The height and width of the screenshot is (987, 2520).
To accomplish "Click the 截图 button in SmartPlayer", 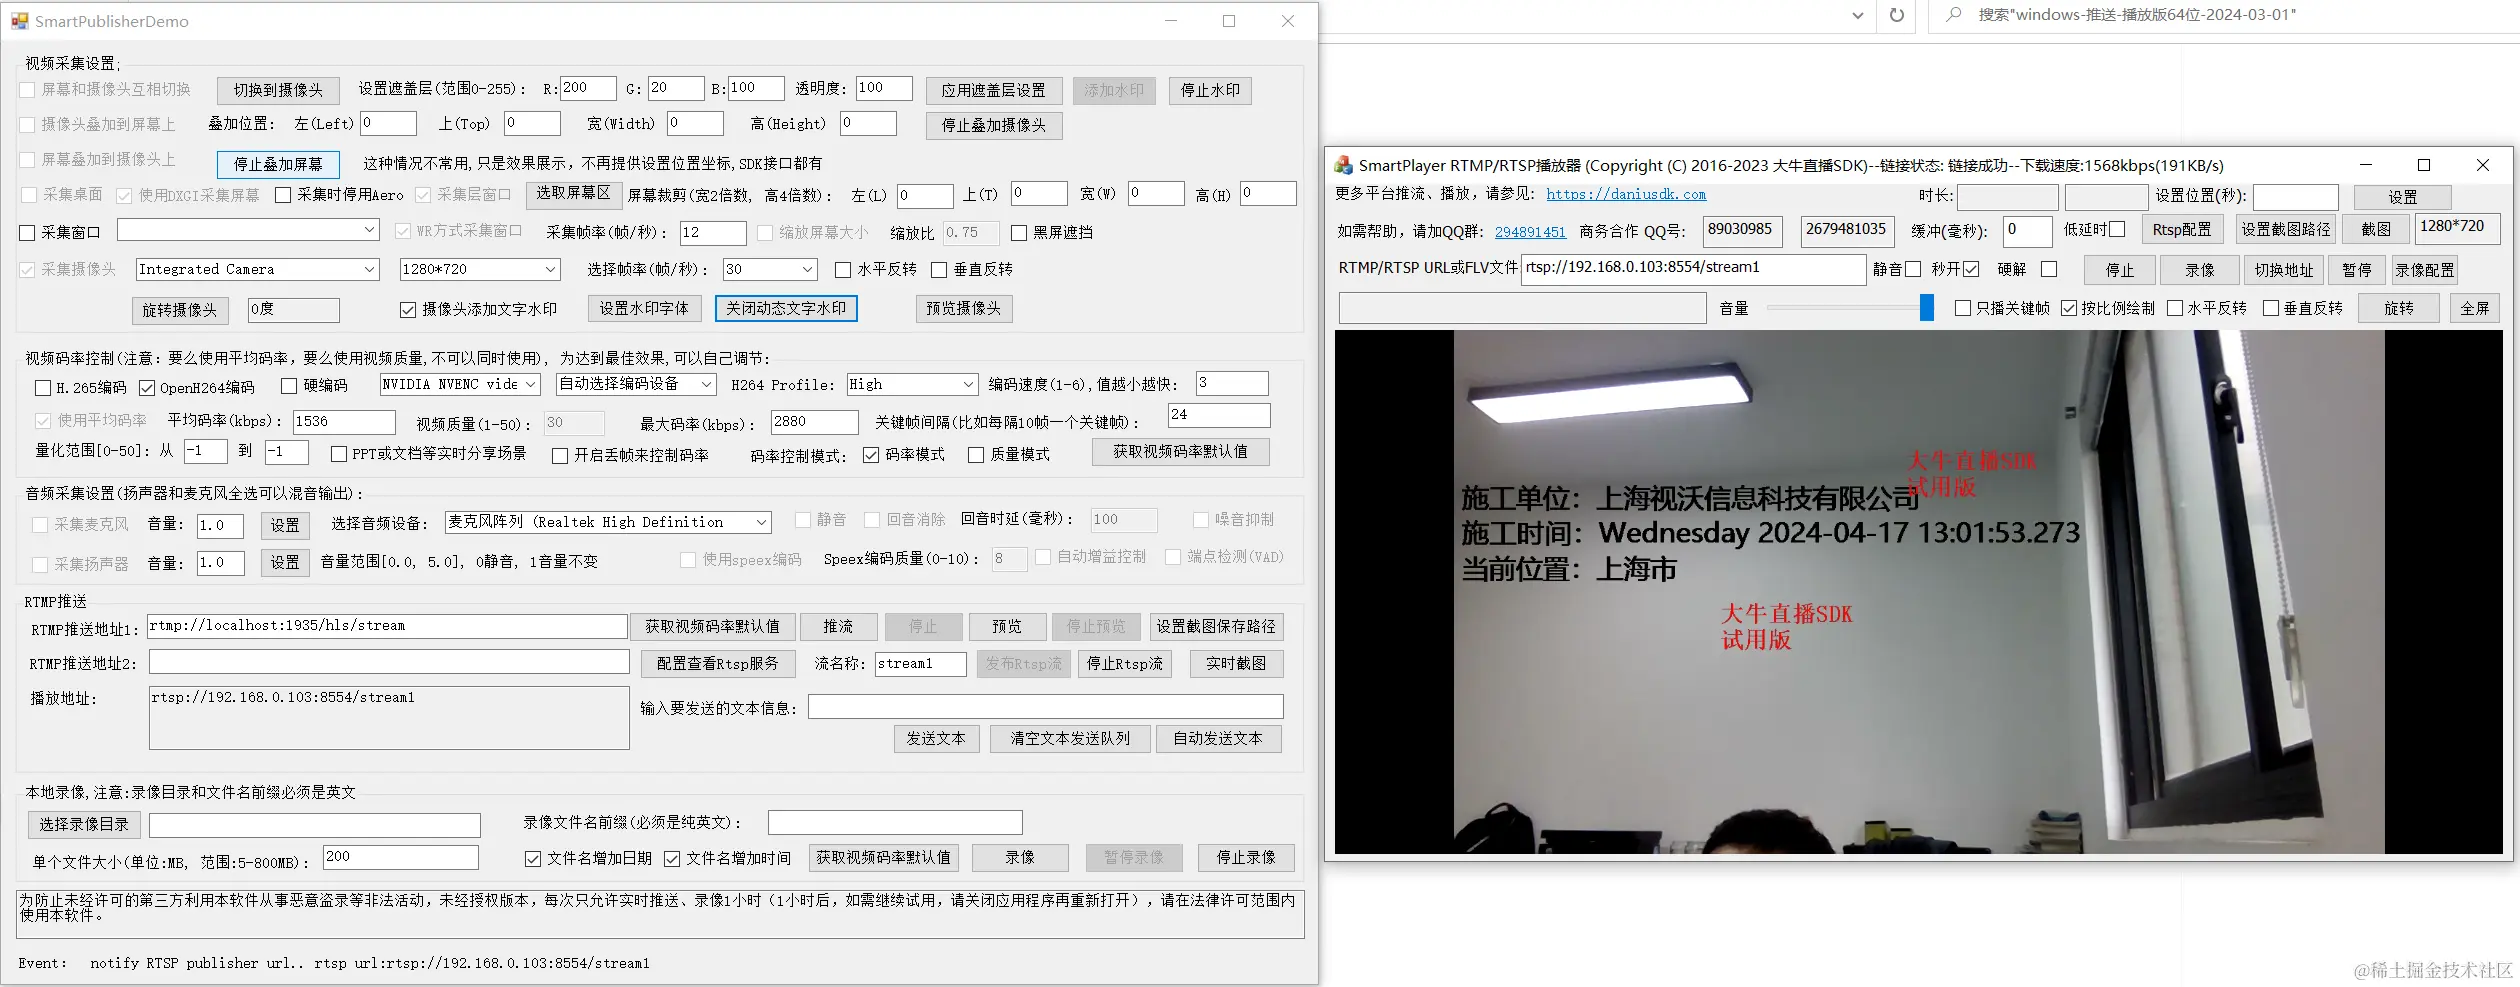I will tap(2377, 230).
